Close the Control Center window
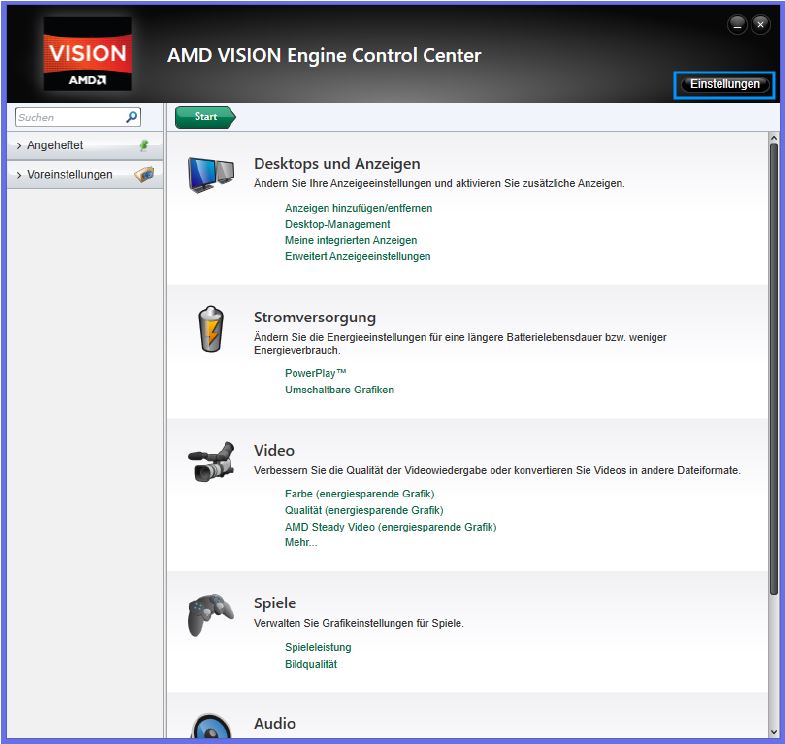 coord(760,24)
